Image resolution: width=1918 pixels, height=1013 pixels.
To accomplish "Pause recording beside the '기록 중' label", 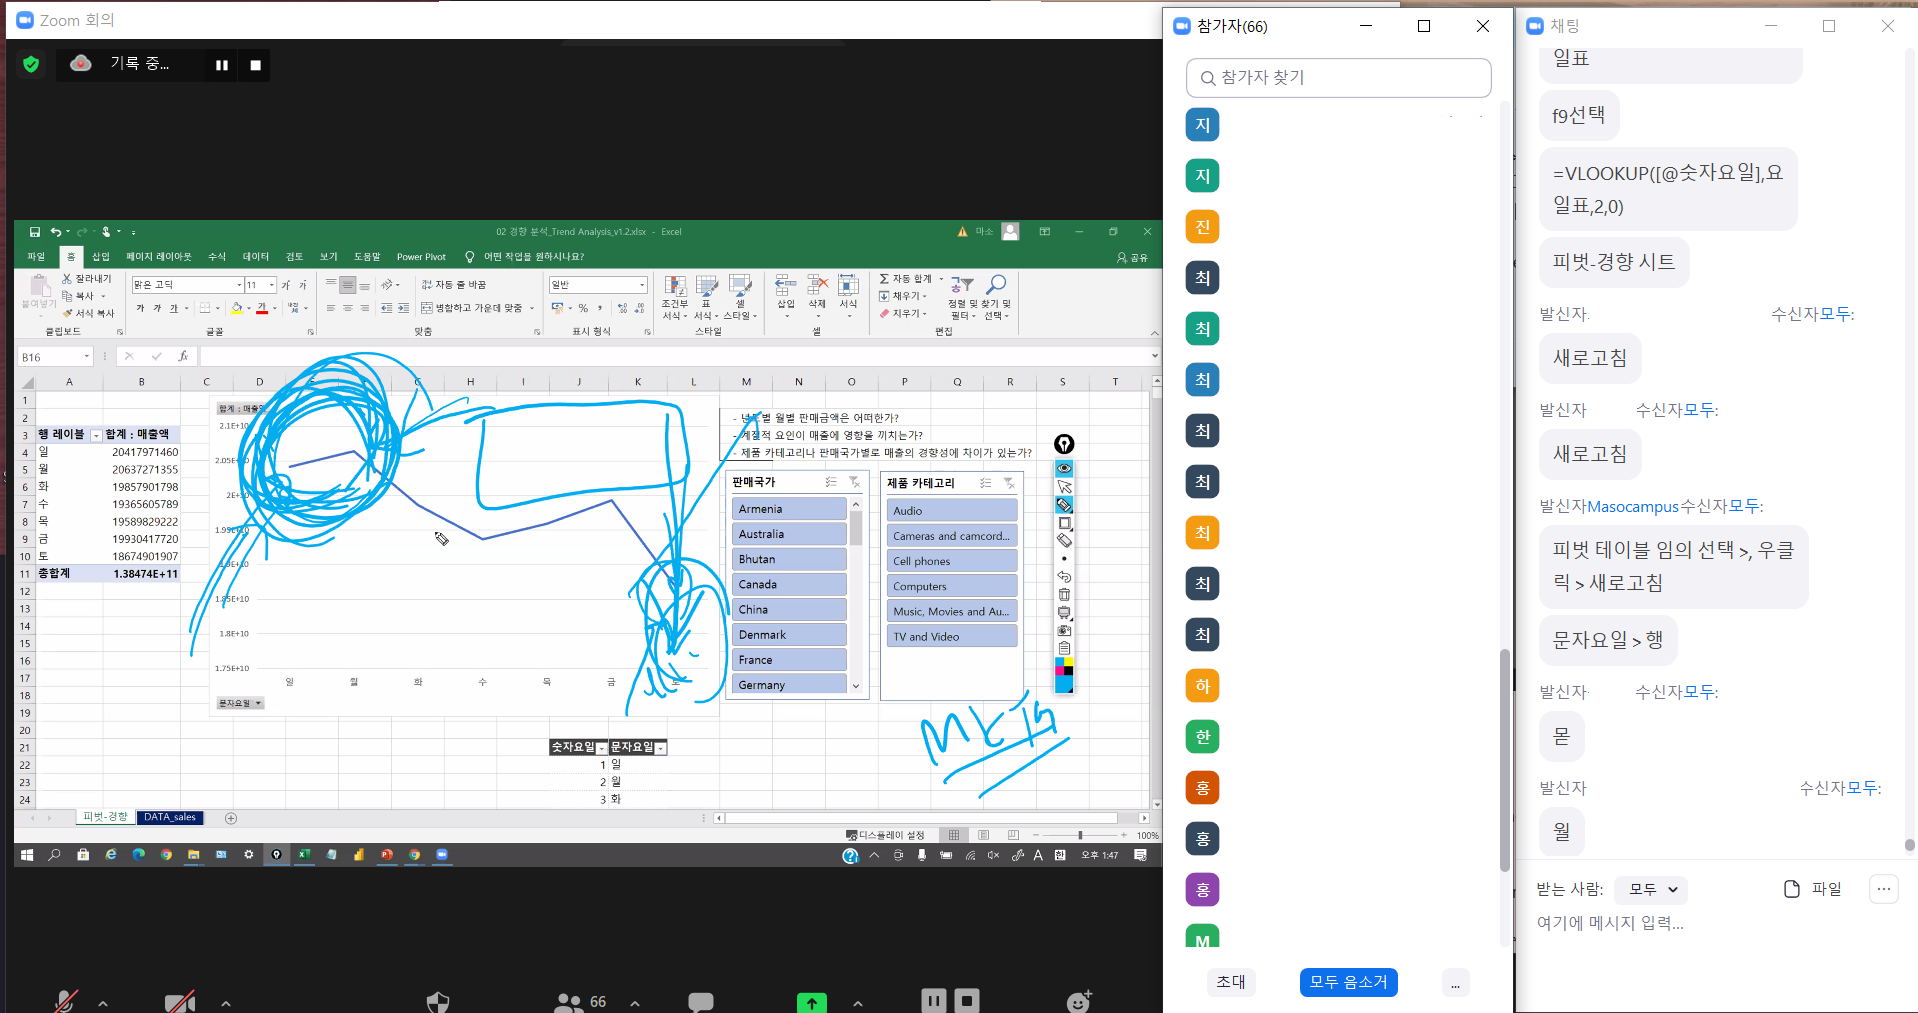I will [222, 65].
